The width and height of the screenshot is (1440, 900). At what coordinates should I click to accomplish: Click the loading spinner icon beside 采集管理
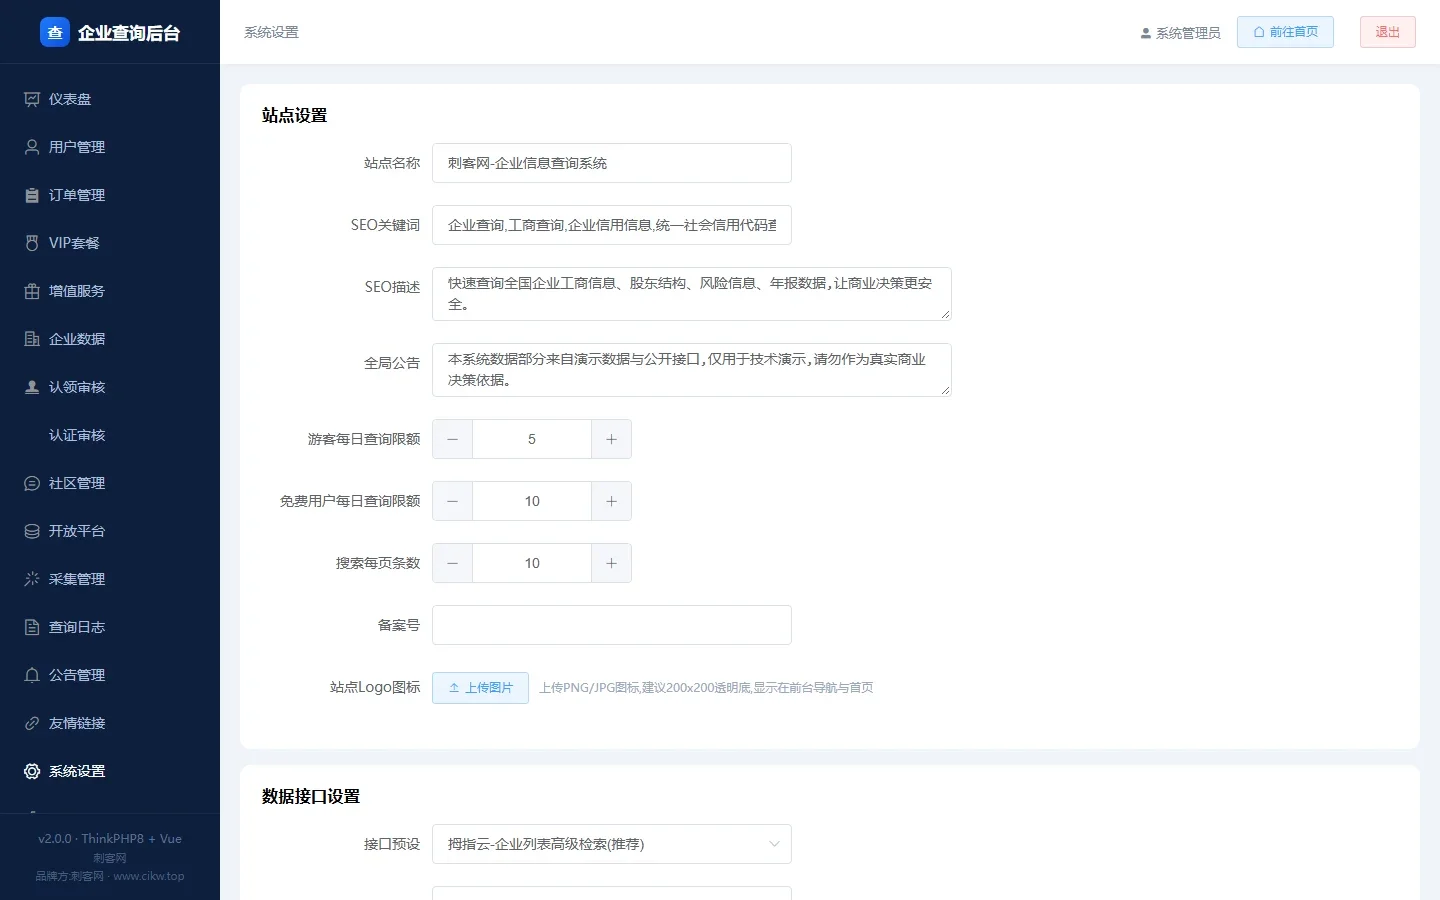tap(32, 579)
